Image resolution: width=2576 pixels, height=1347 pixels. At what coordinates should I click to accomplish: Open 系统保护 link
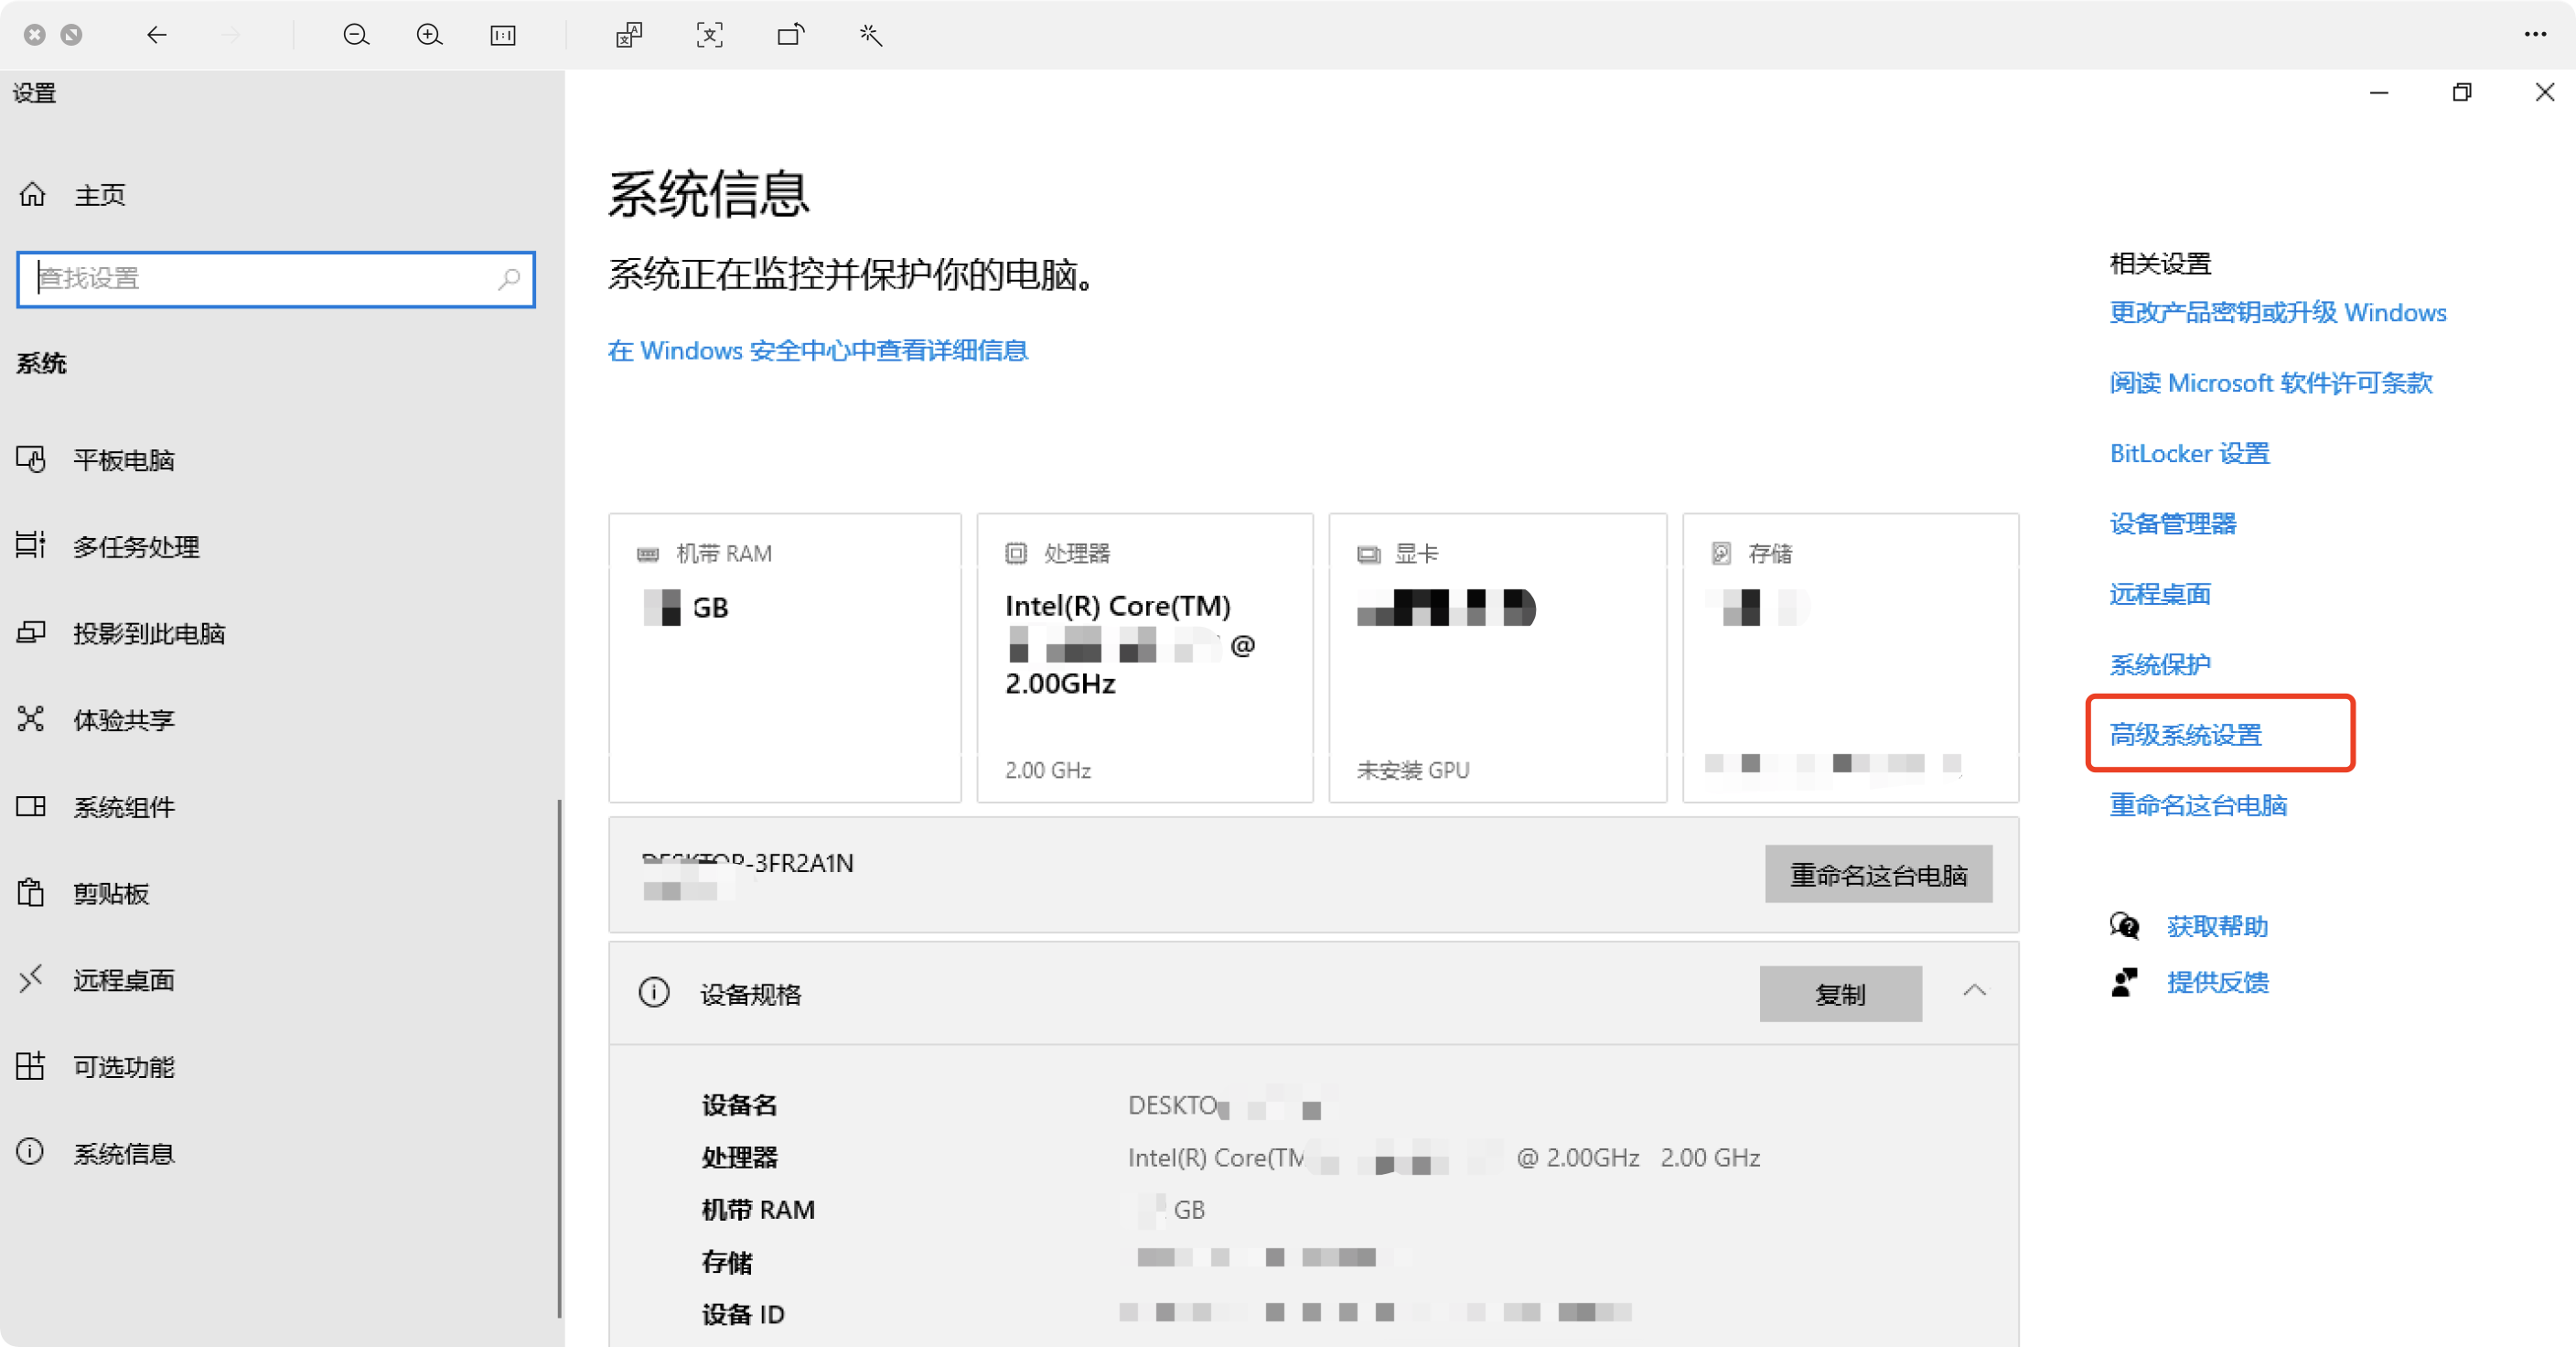[2160, 665]
